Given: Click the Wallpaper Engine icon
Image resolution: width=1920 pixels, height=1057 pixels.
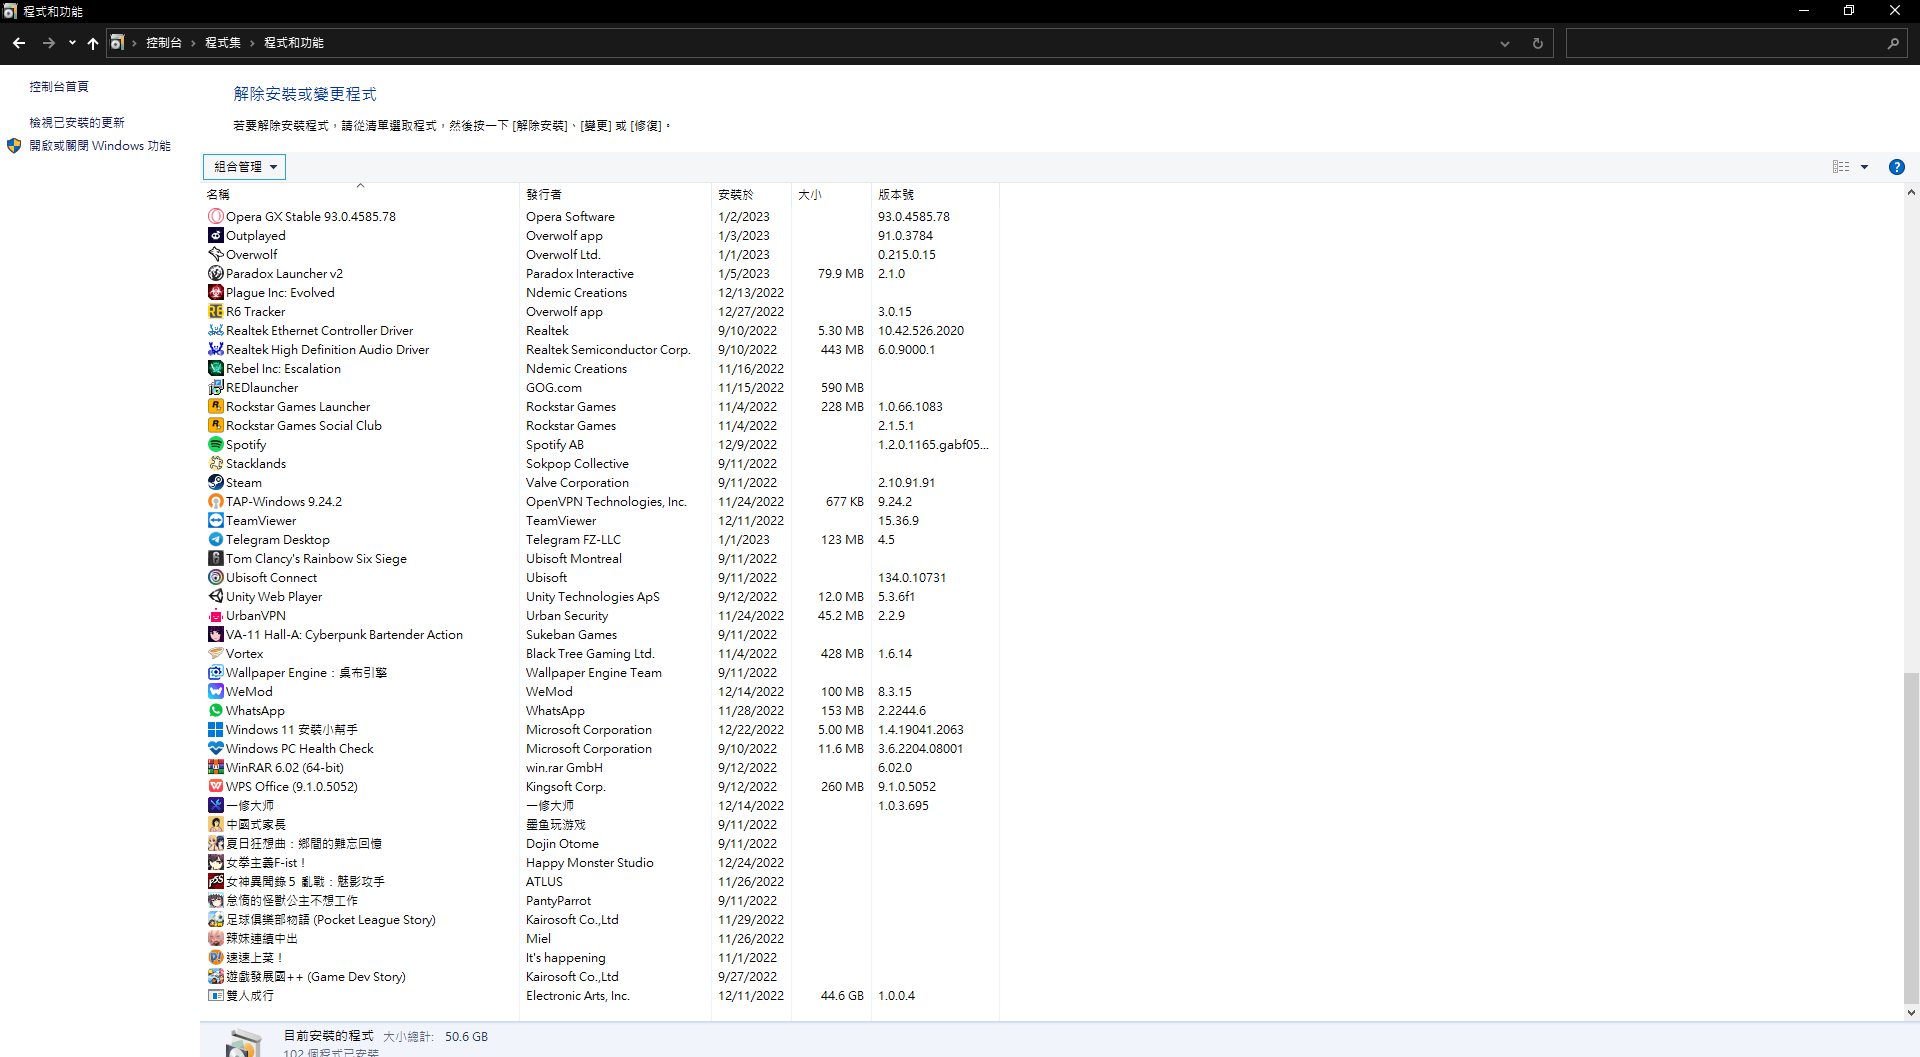Looking at the screenshot, I should click(x=215, y=673).
